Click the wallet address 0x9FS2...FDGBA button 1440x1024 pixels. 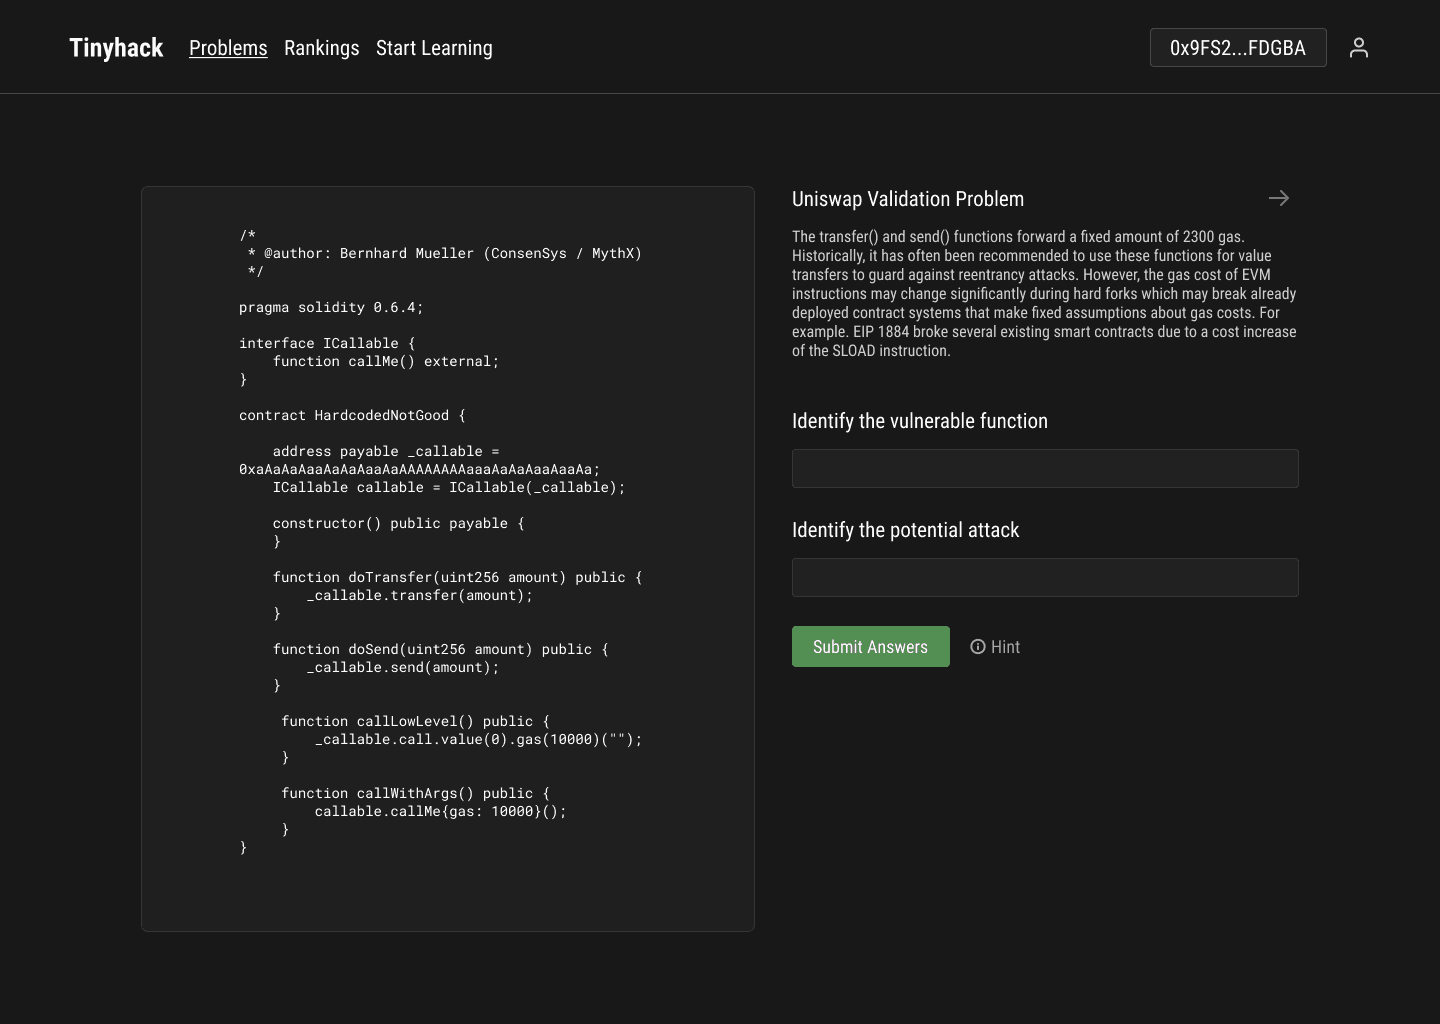pos(1238,47)
